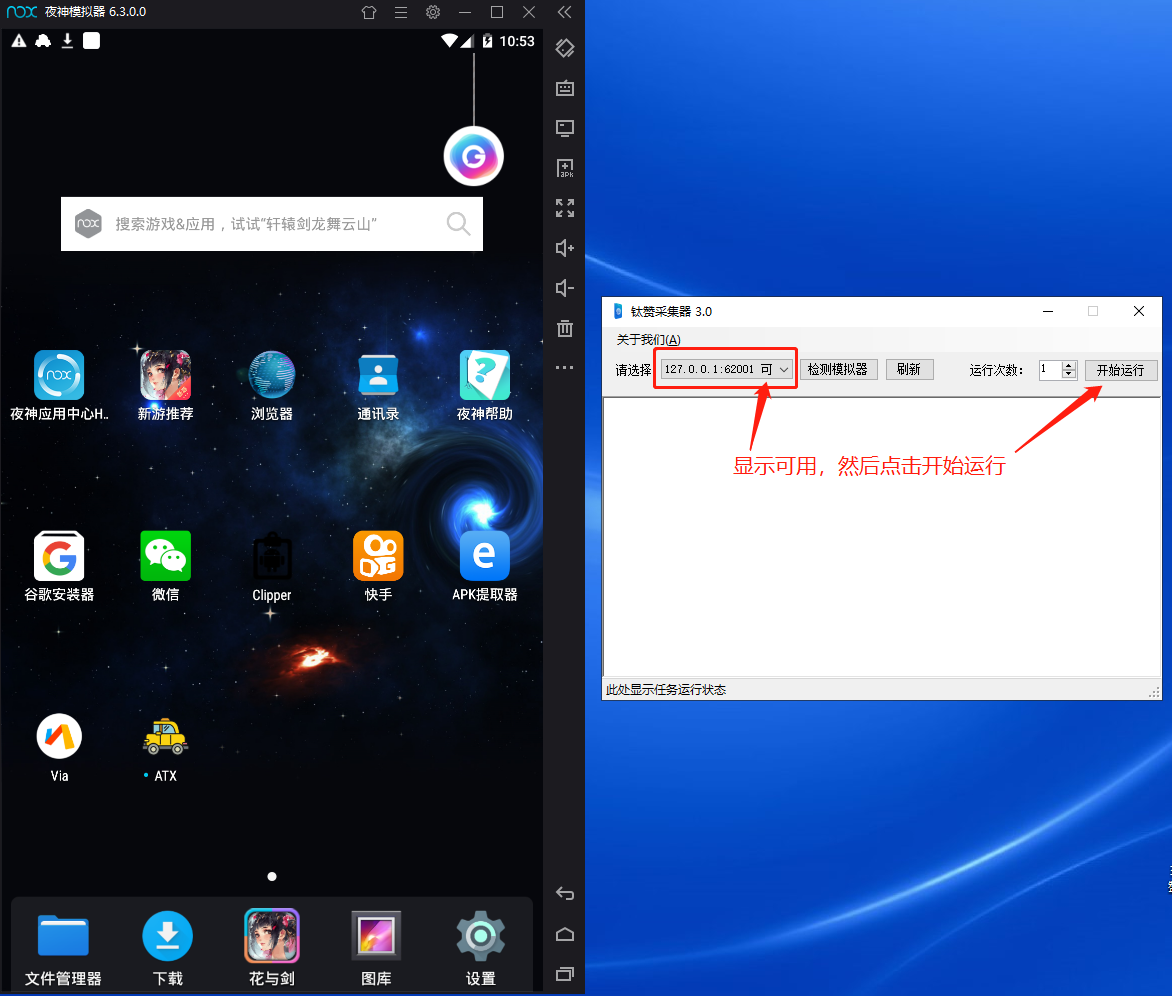
Task: Click Nox volume up icon
Action: (x=565, y=248)
